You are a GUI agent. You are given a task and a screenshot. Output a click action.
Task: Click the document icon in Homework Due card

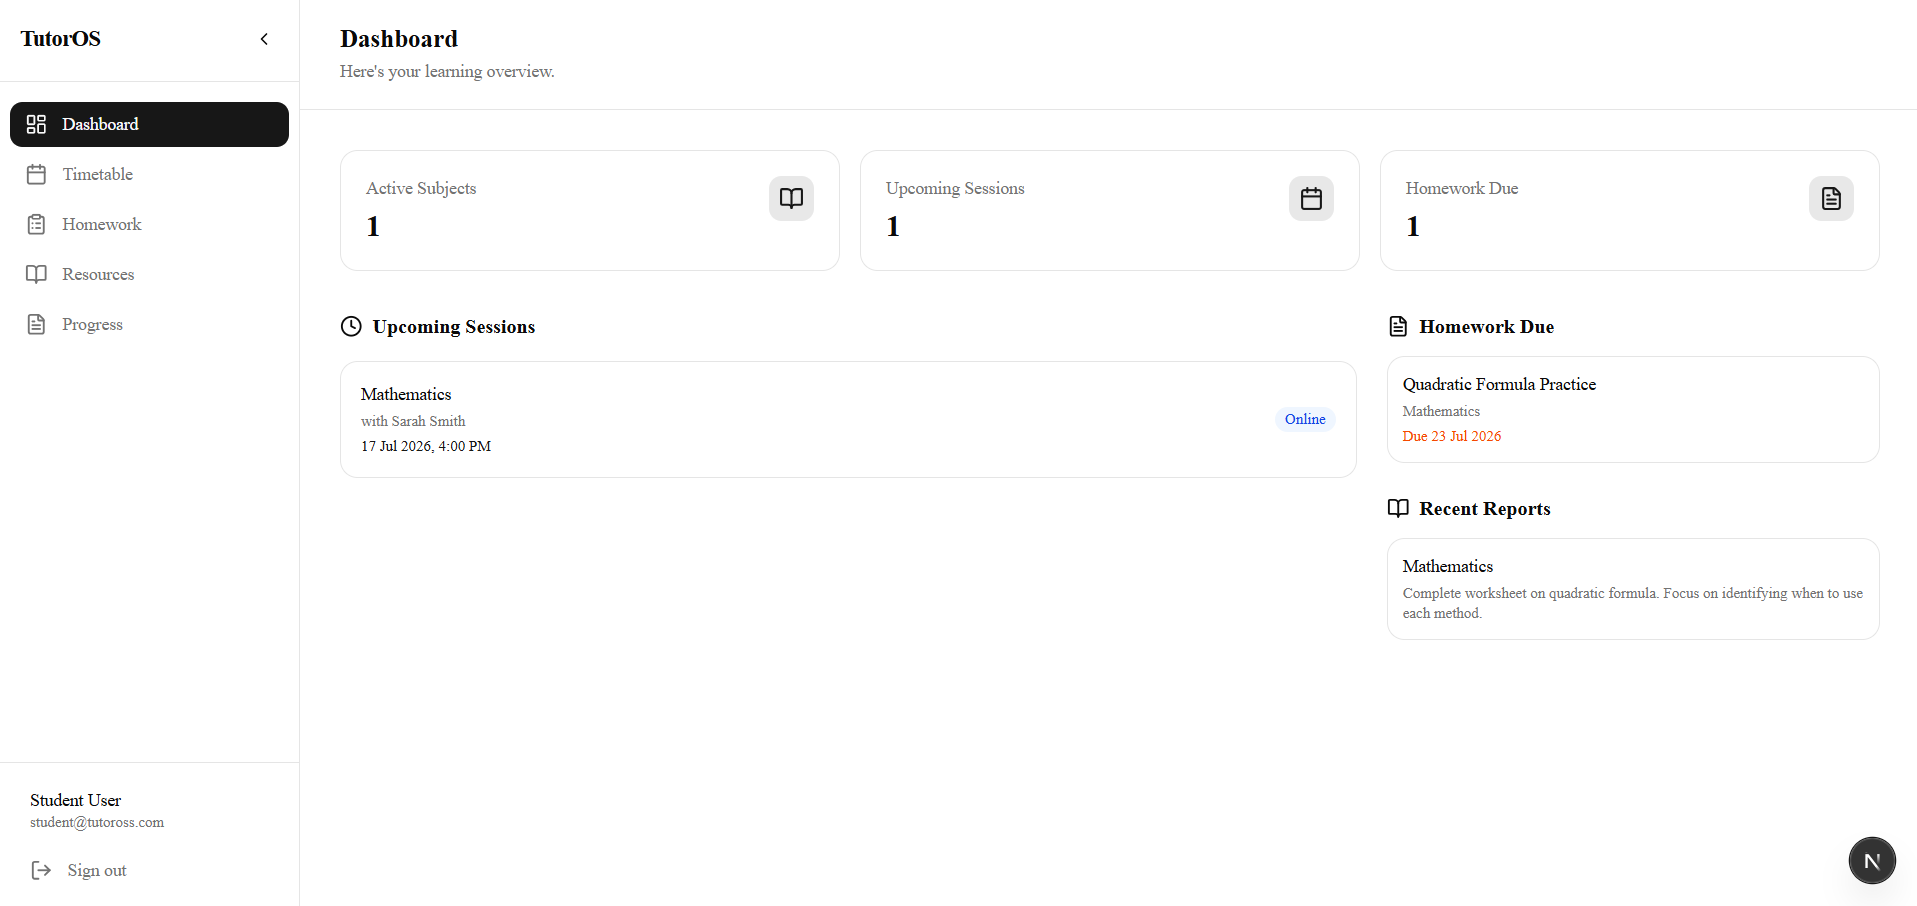point(1831,198)
